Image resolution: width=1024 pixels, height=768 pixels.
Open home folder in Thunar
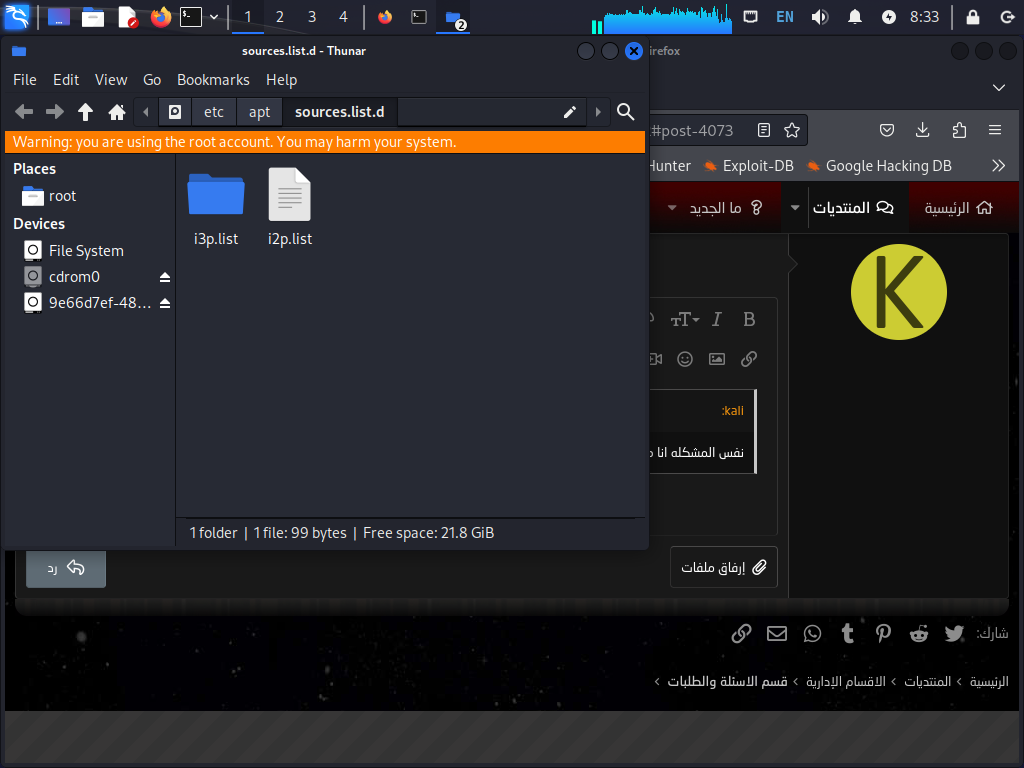(117, 112)
